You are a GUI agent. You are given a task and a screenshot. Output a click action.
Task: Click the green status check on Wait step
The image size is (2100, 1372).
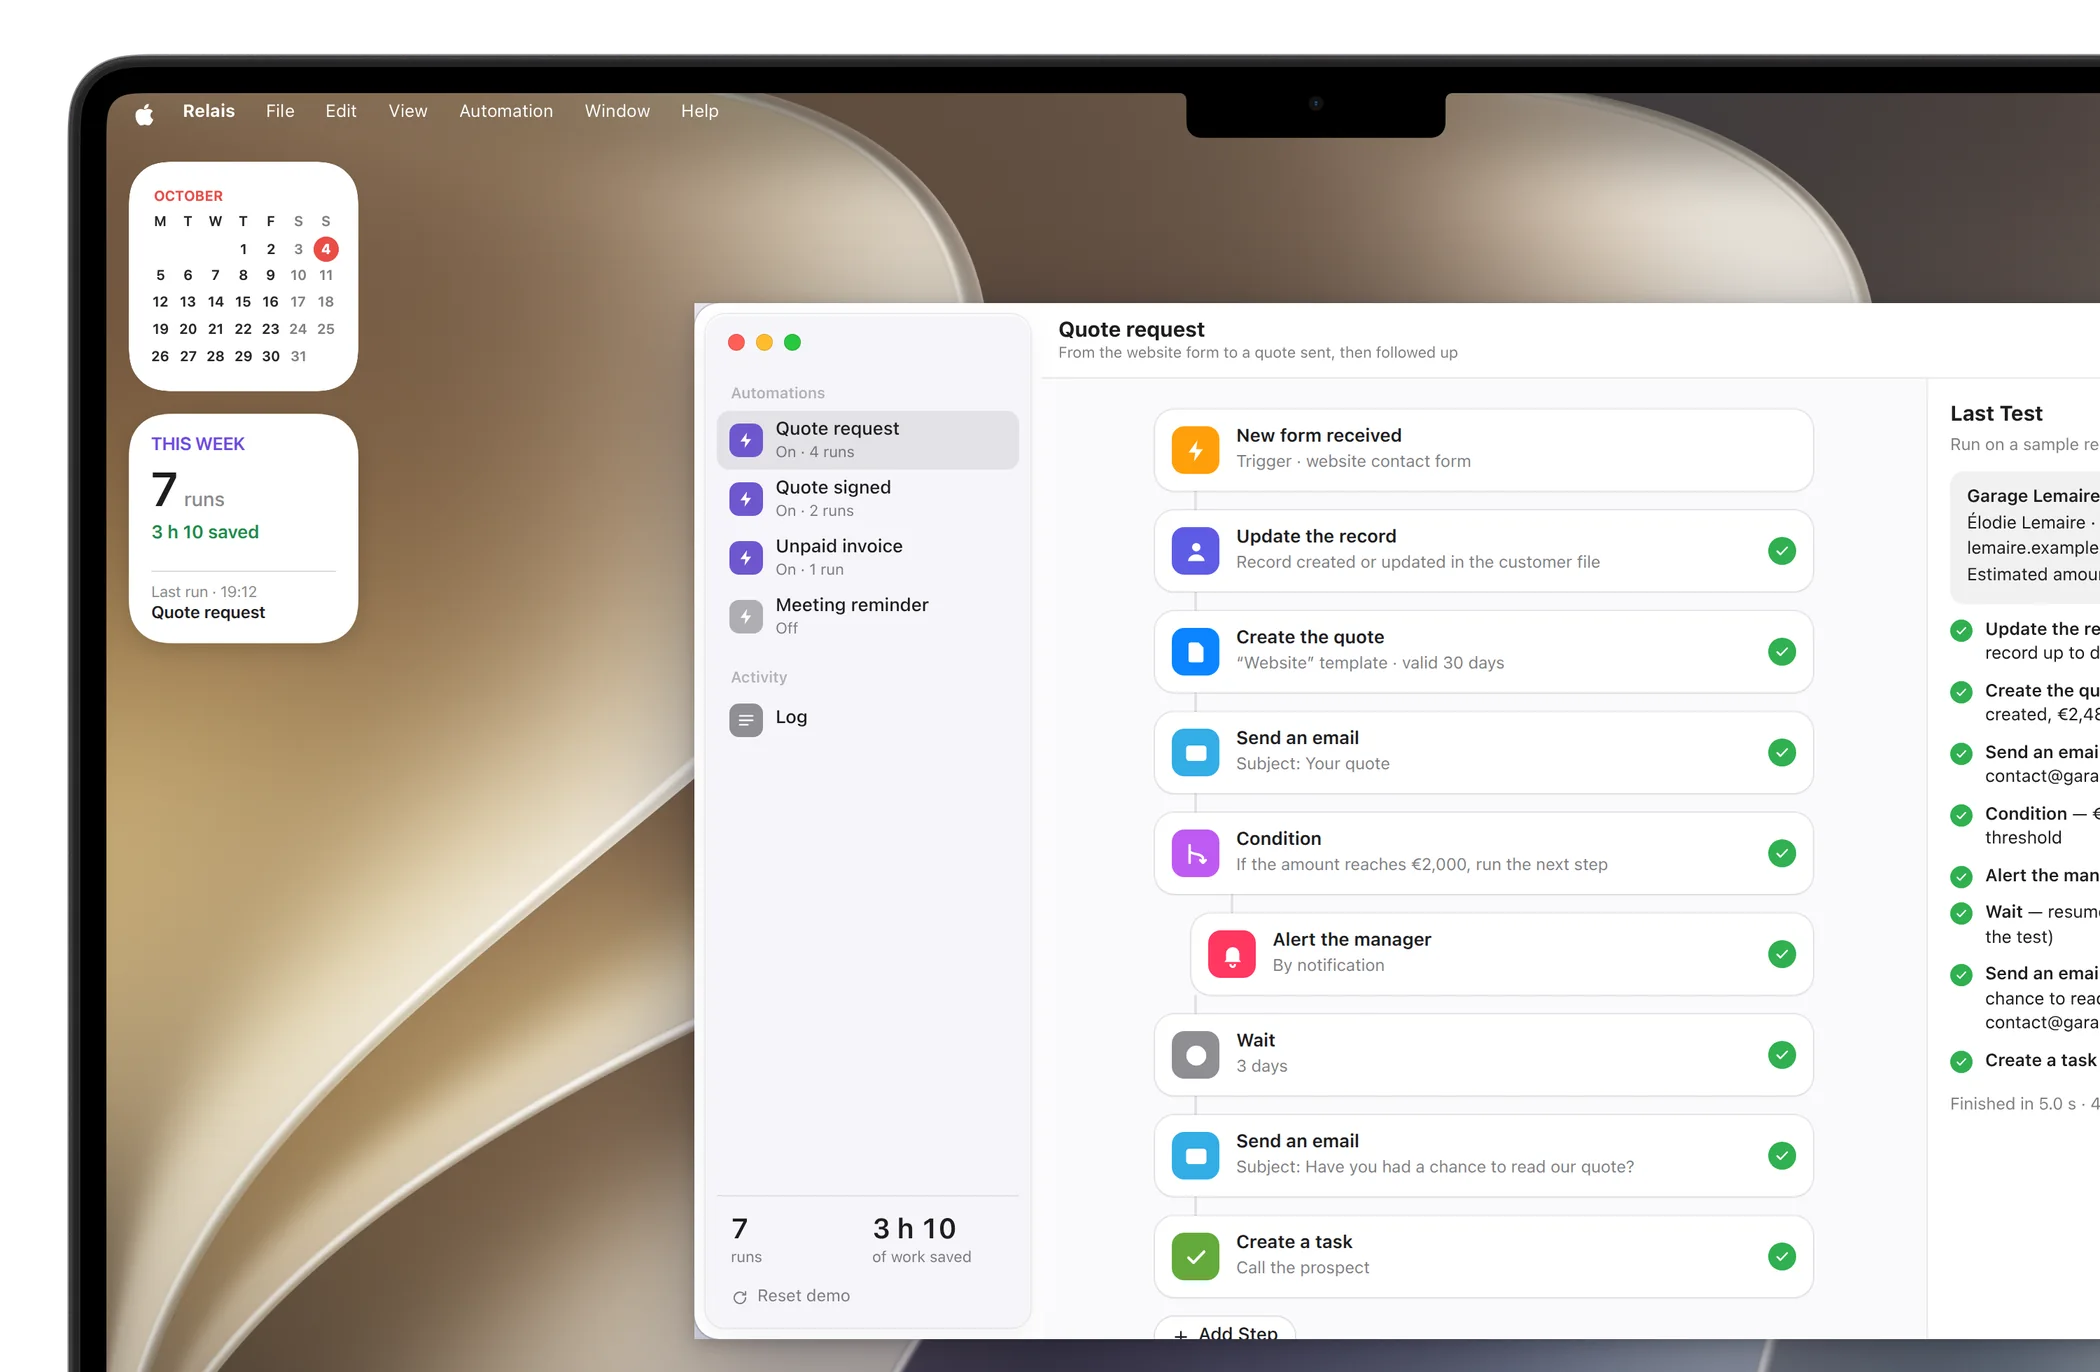click(1782, 1055)
